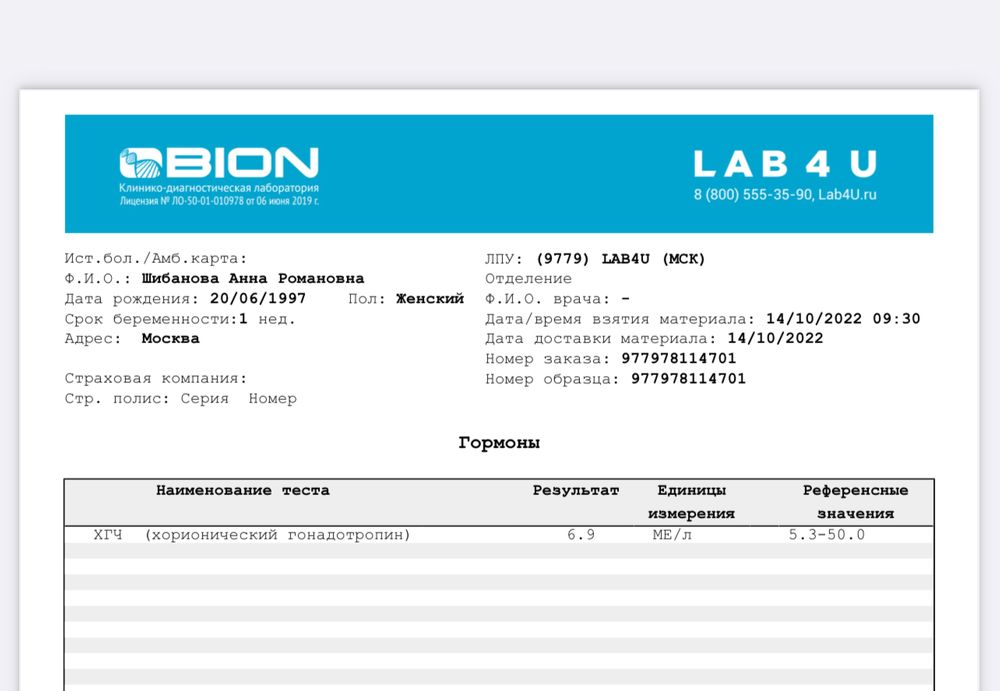Click the BION logo in the header
Image resolution: width=1000 pixels, height=691 pixels.
[219, 163]
